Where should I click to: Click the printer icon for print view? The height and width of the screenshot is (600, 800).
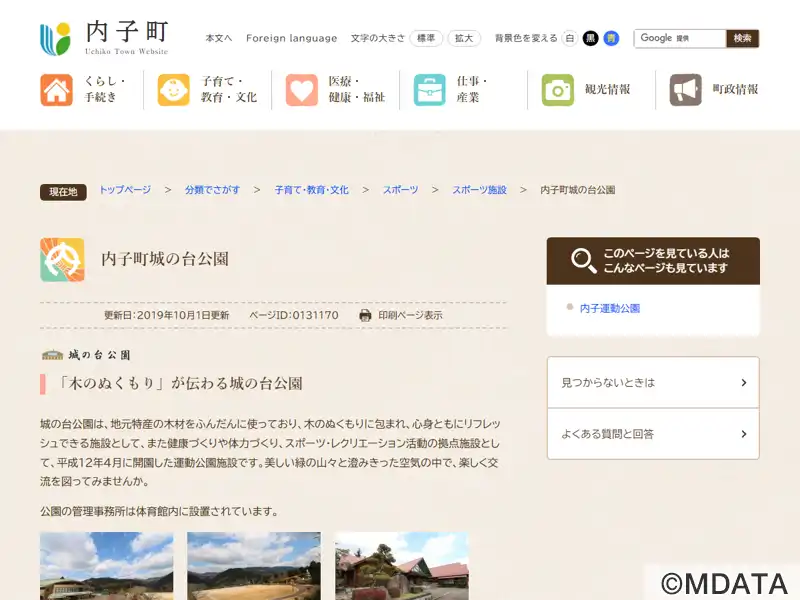(365, 315)
